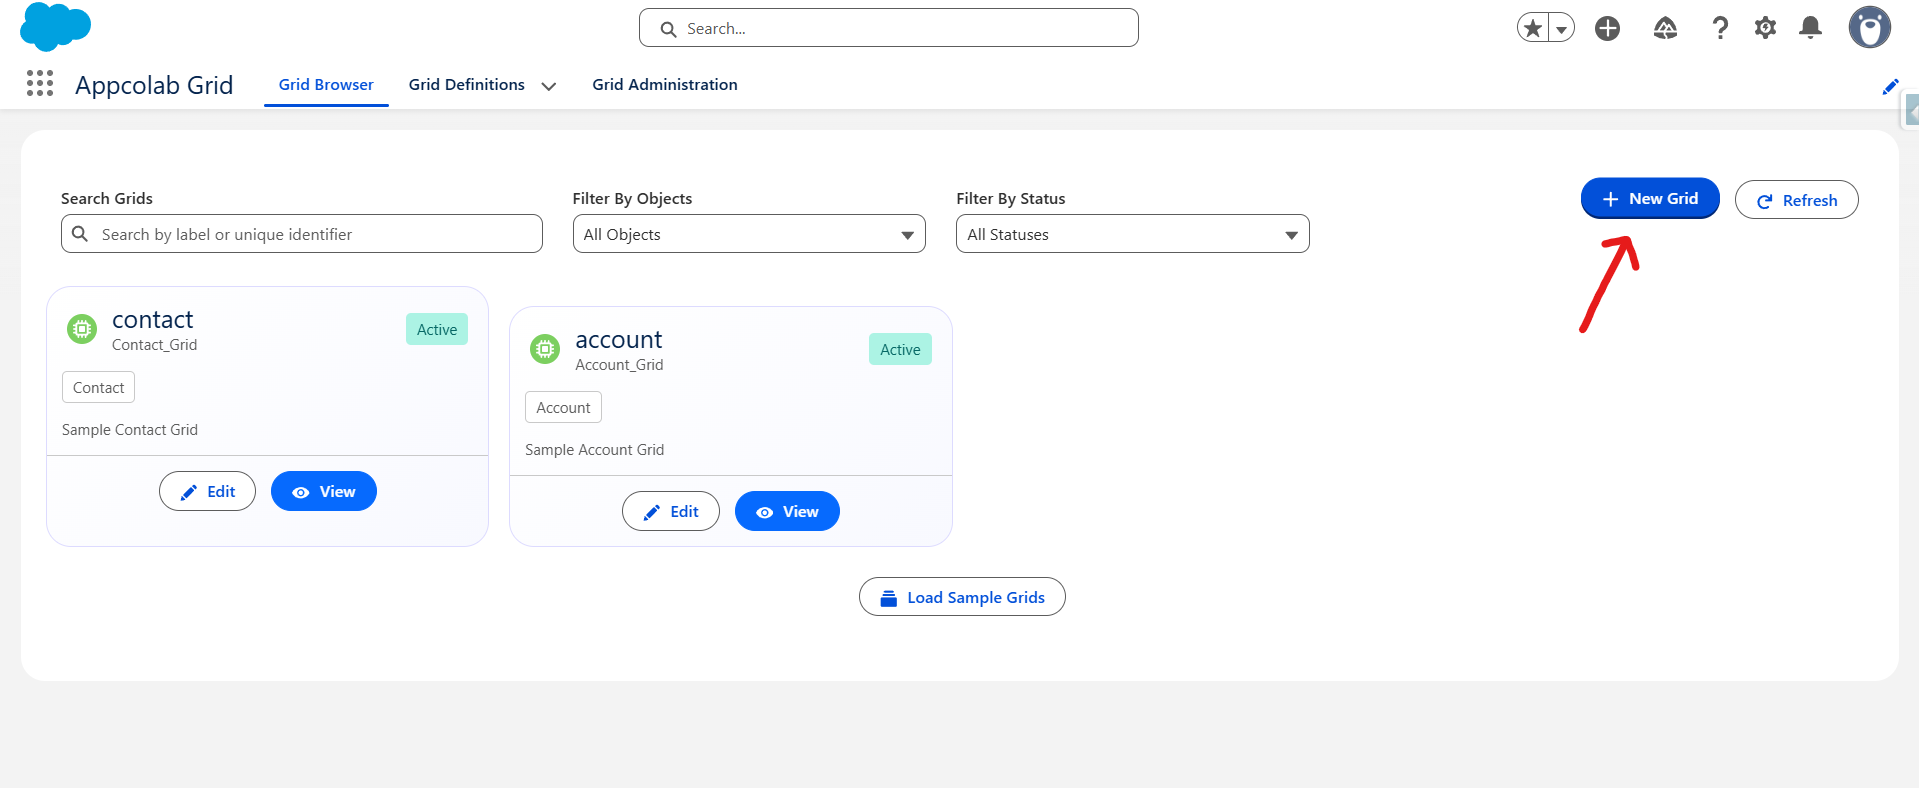The image size is (1919, 788).
Task: Open the Setup gear icon
Action: (1766, 28)
